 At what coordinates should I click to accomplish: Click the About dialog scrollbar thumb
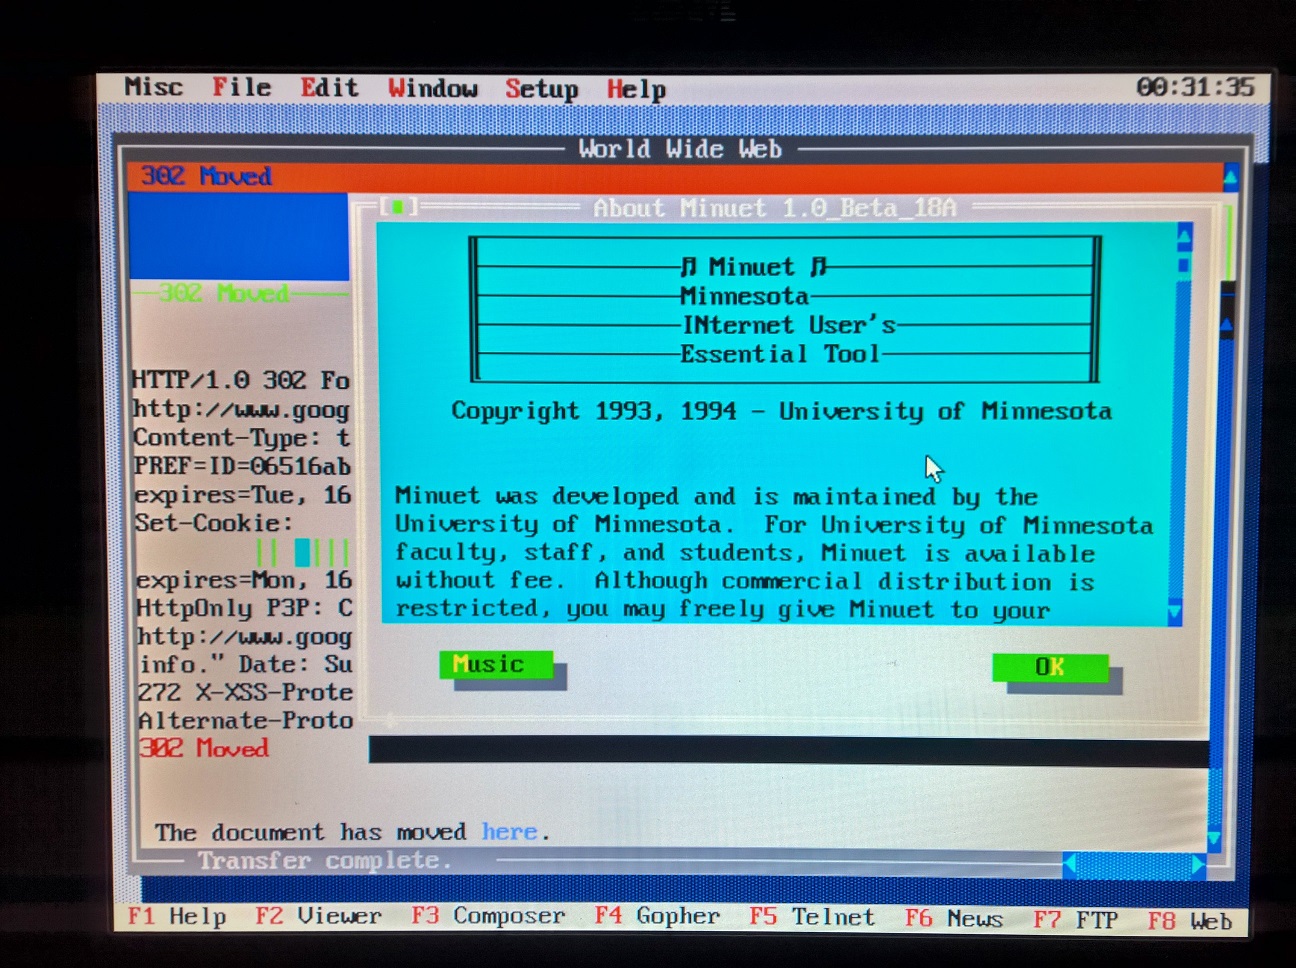click(x=1184, y=266)
